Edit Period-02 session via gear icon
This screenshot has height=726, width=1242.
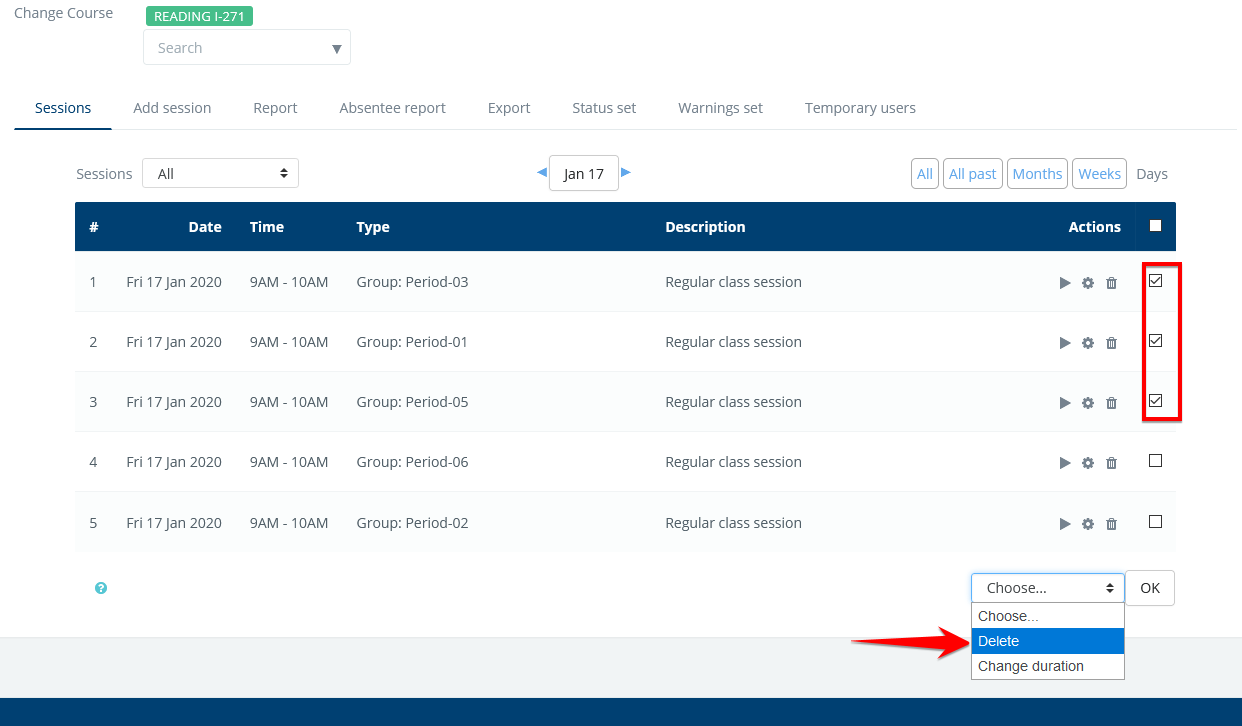1088,524
